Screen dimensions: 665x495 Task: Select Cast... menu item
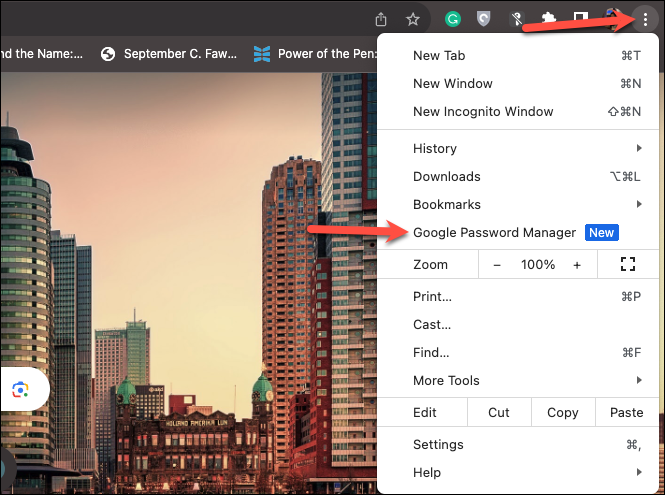[x=518, y=324]
